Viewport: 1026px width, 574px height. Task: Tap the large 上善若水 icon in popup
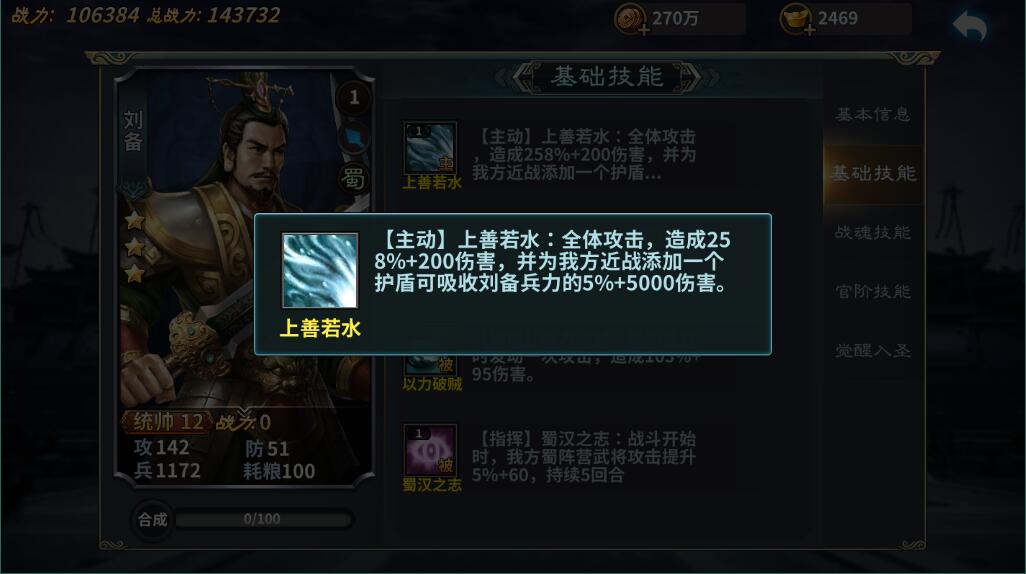pos(320,270)
